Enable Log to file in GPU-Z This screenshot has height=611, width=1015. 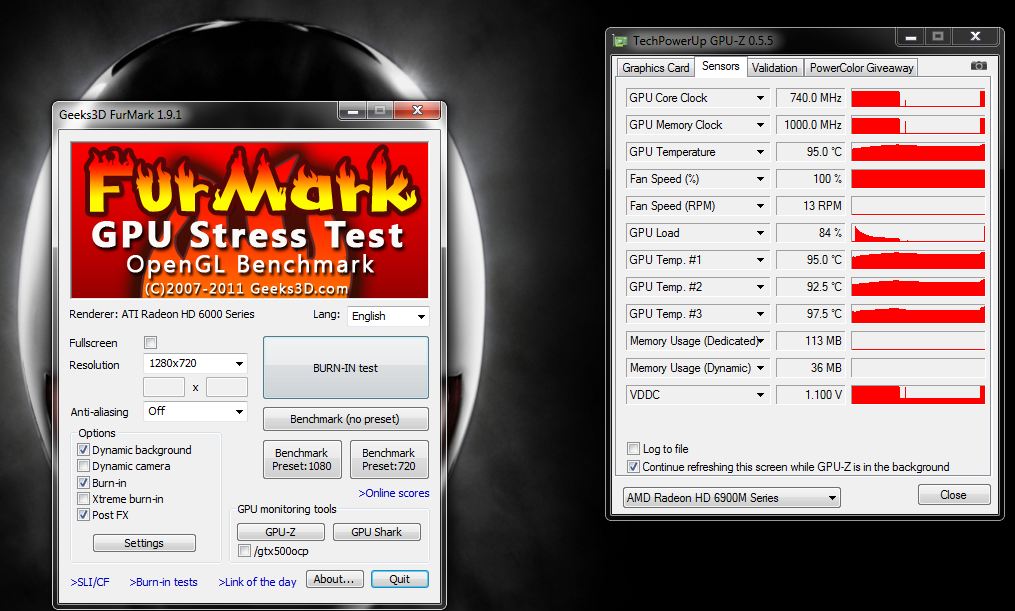pos(634,449)
